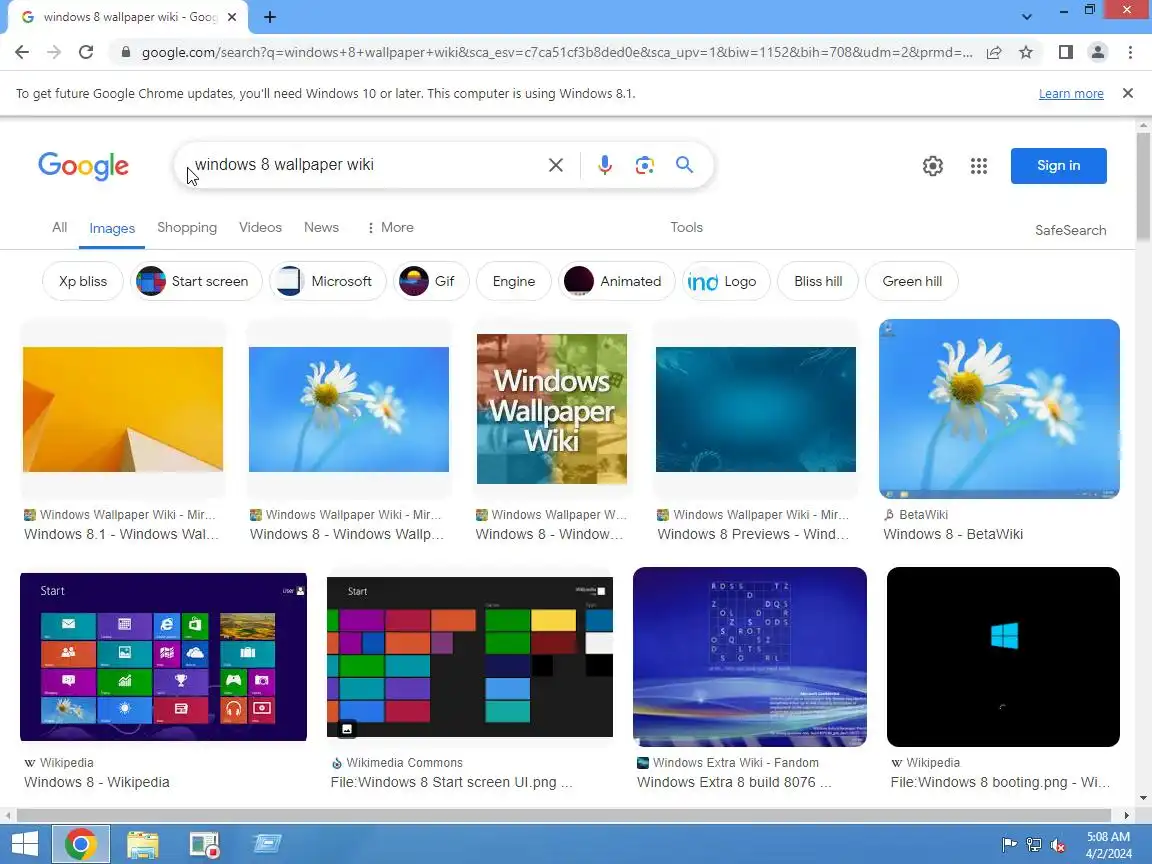The width and height of the screenshot is (1152, 864).
Task: Open Chrome from the taskbar
Action: pos(81,844)
